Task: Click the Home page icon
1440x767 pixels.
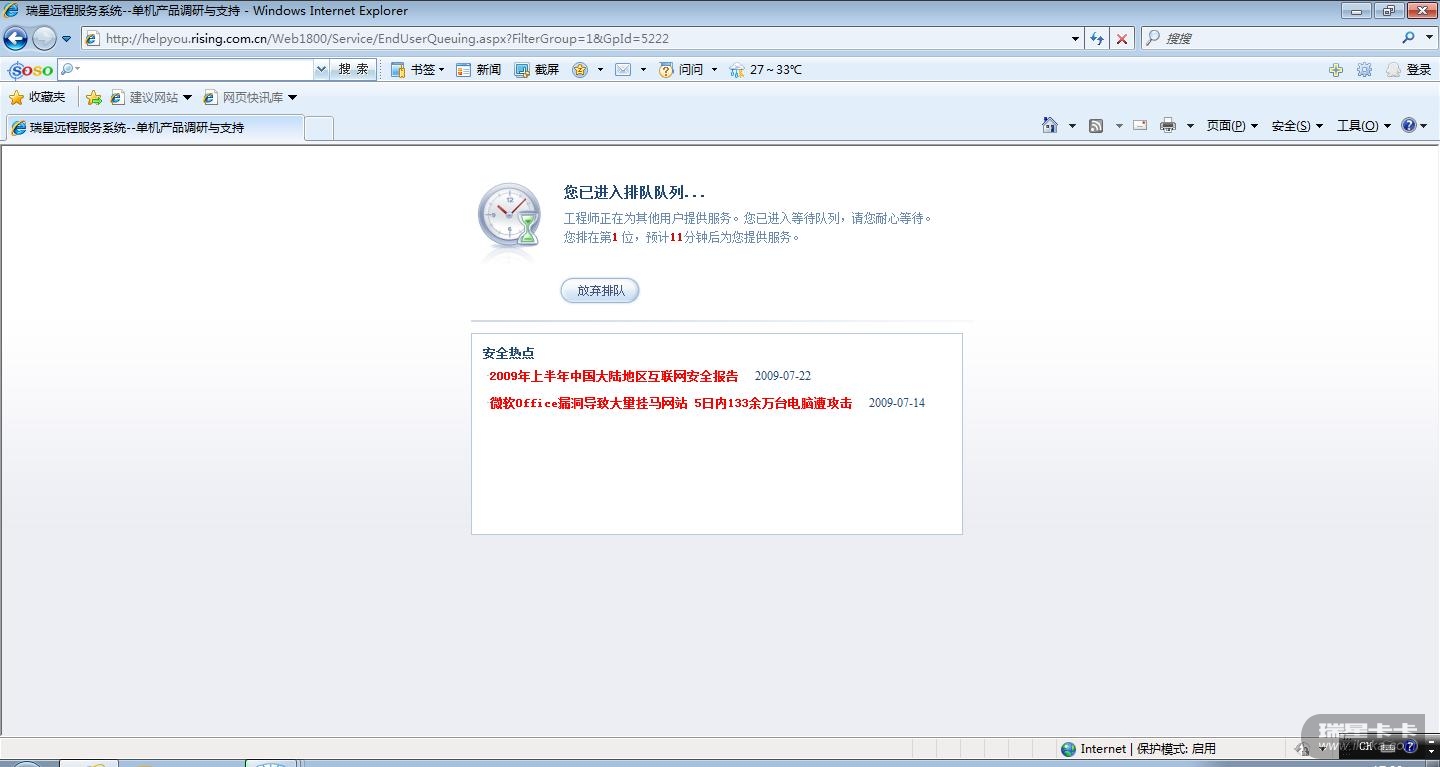Action: pos(1050,126)
